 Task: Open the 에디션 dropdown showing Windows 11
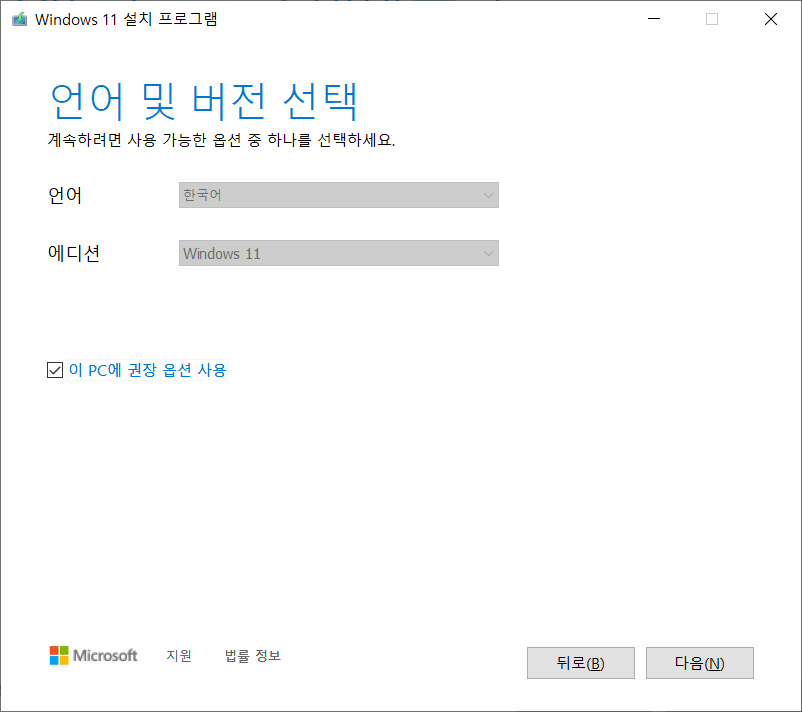coord(338,253)
